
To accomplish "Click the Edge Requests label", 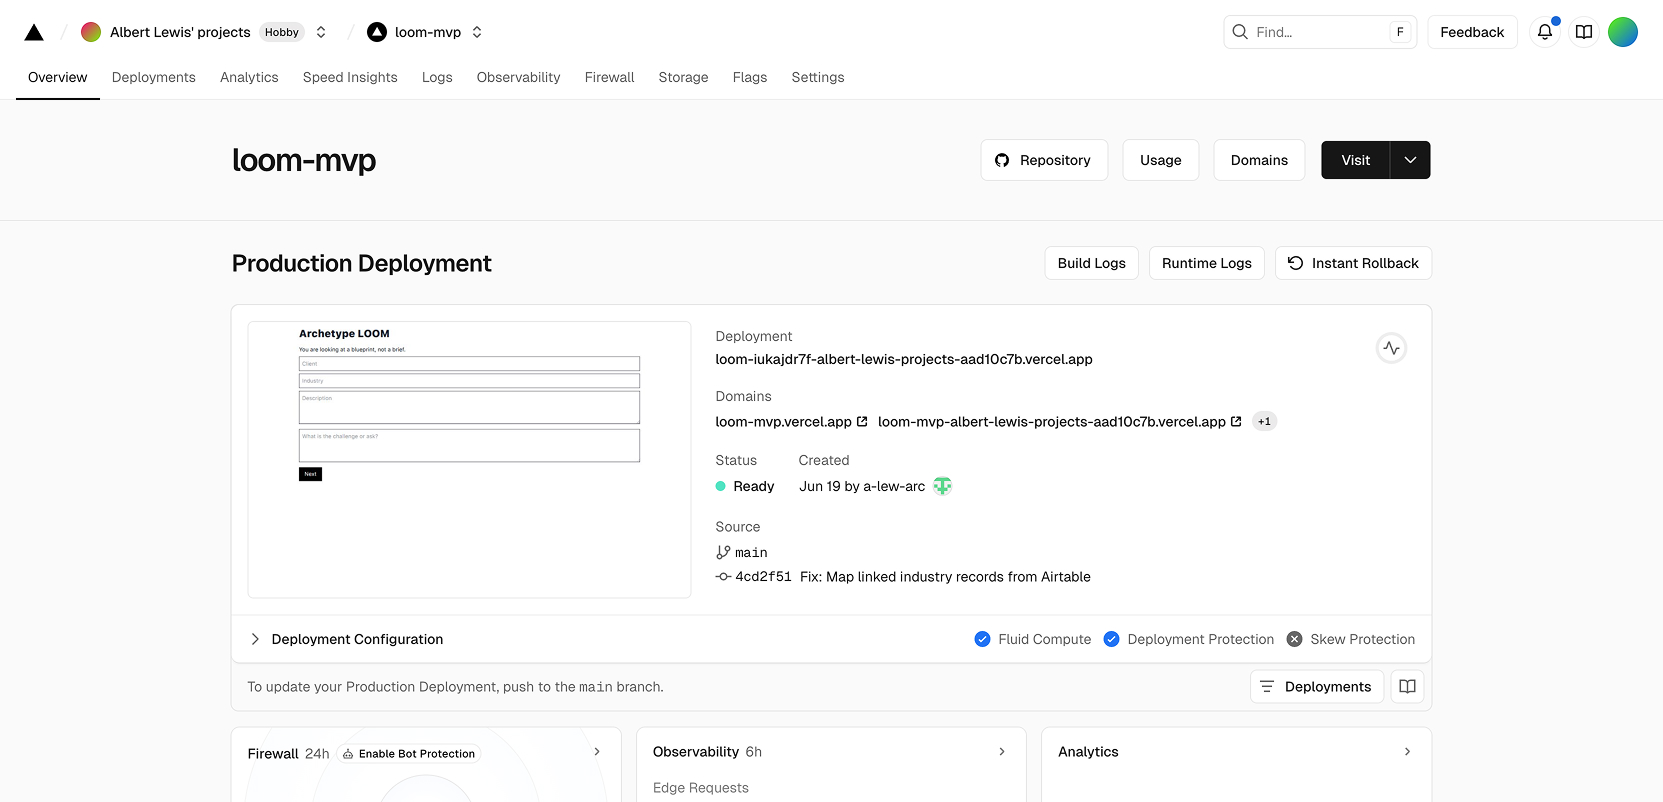I will [701, 788].
